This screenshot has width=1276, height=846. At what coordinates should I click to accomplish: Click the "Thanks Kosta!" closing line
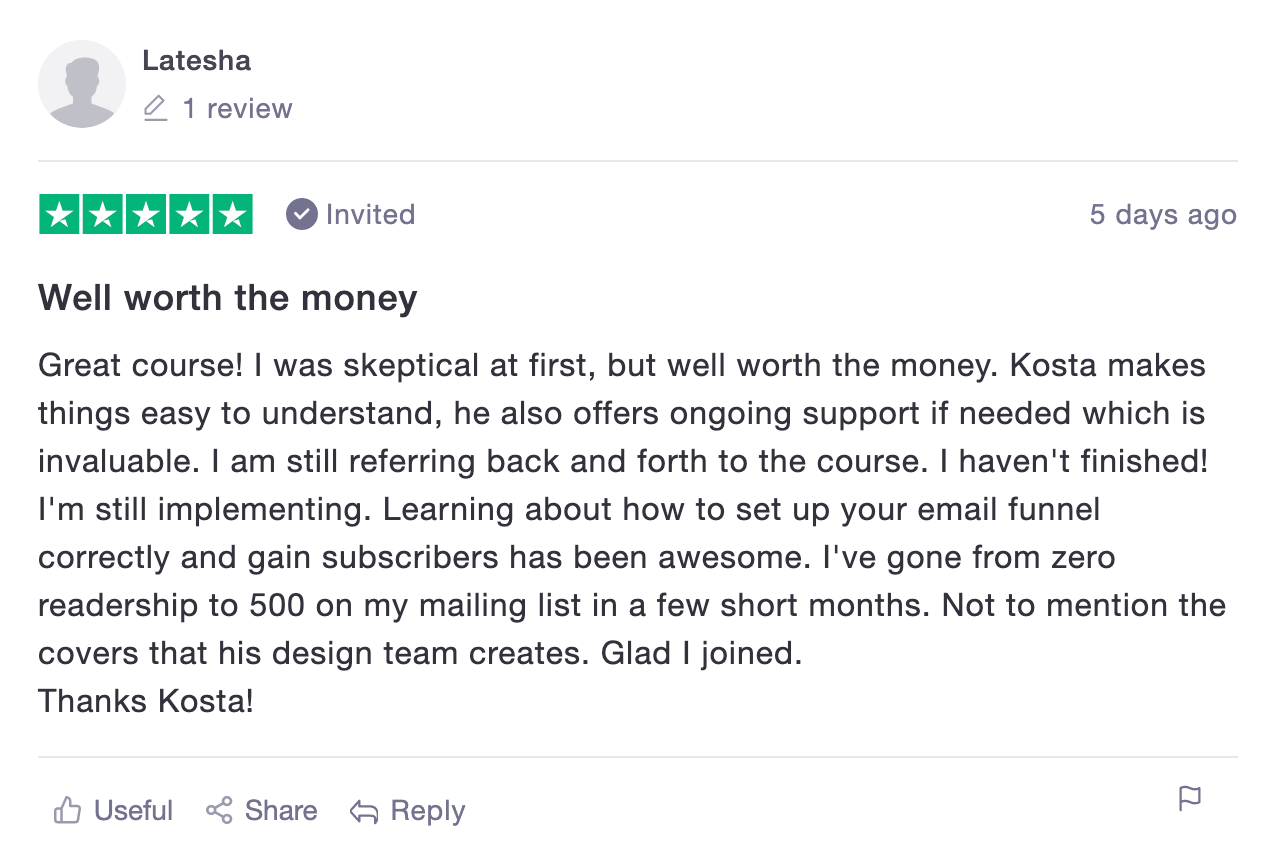tap(146, 700)
